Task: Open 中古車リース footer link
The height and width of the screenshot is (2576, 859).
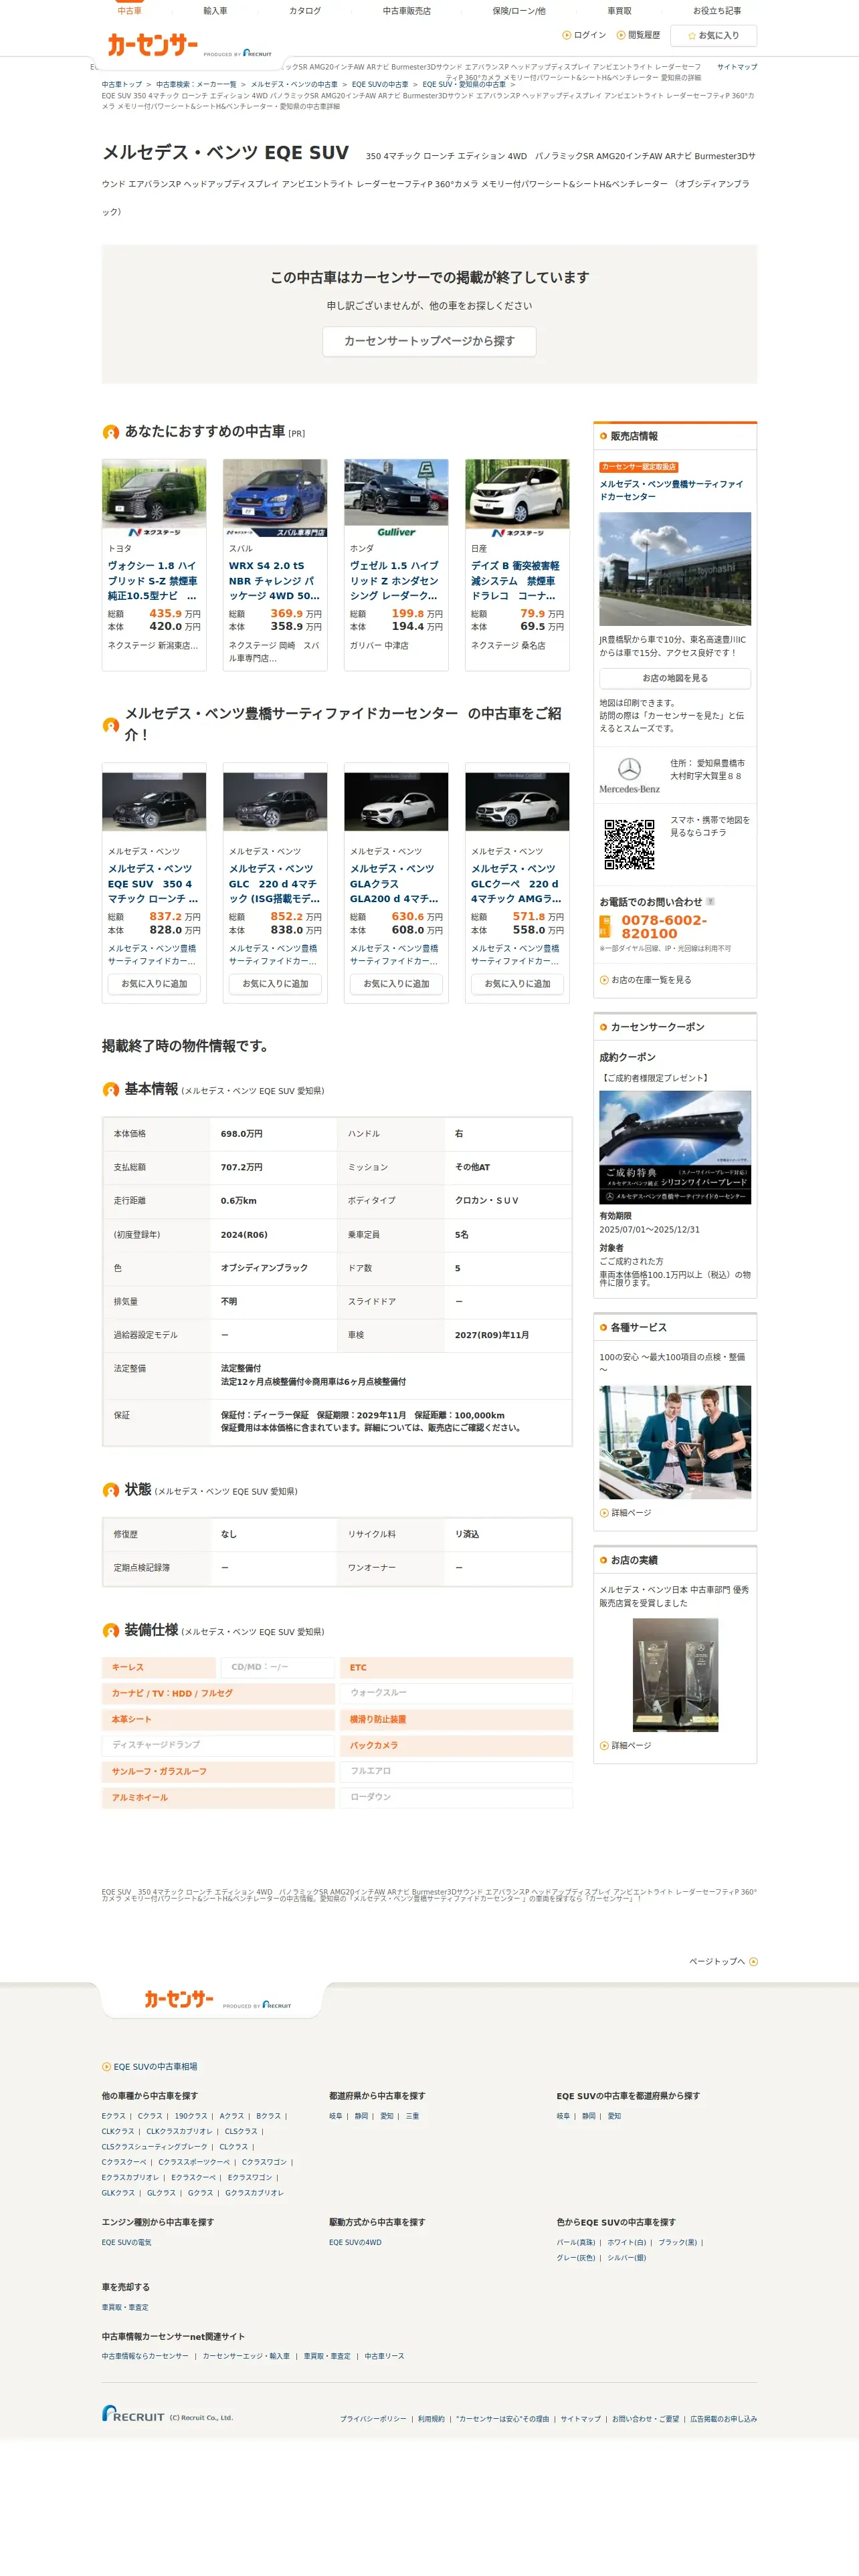Action: click(385, 2356)
